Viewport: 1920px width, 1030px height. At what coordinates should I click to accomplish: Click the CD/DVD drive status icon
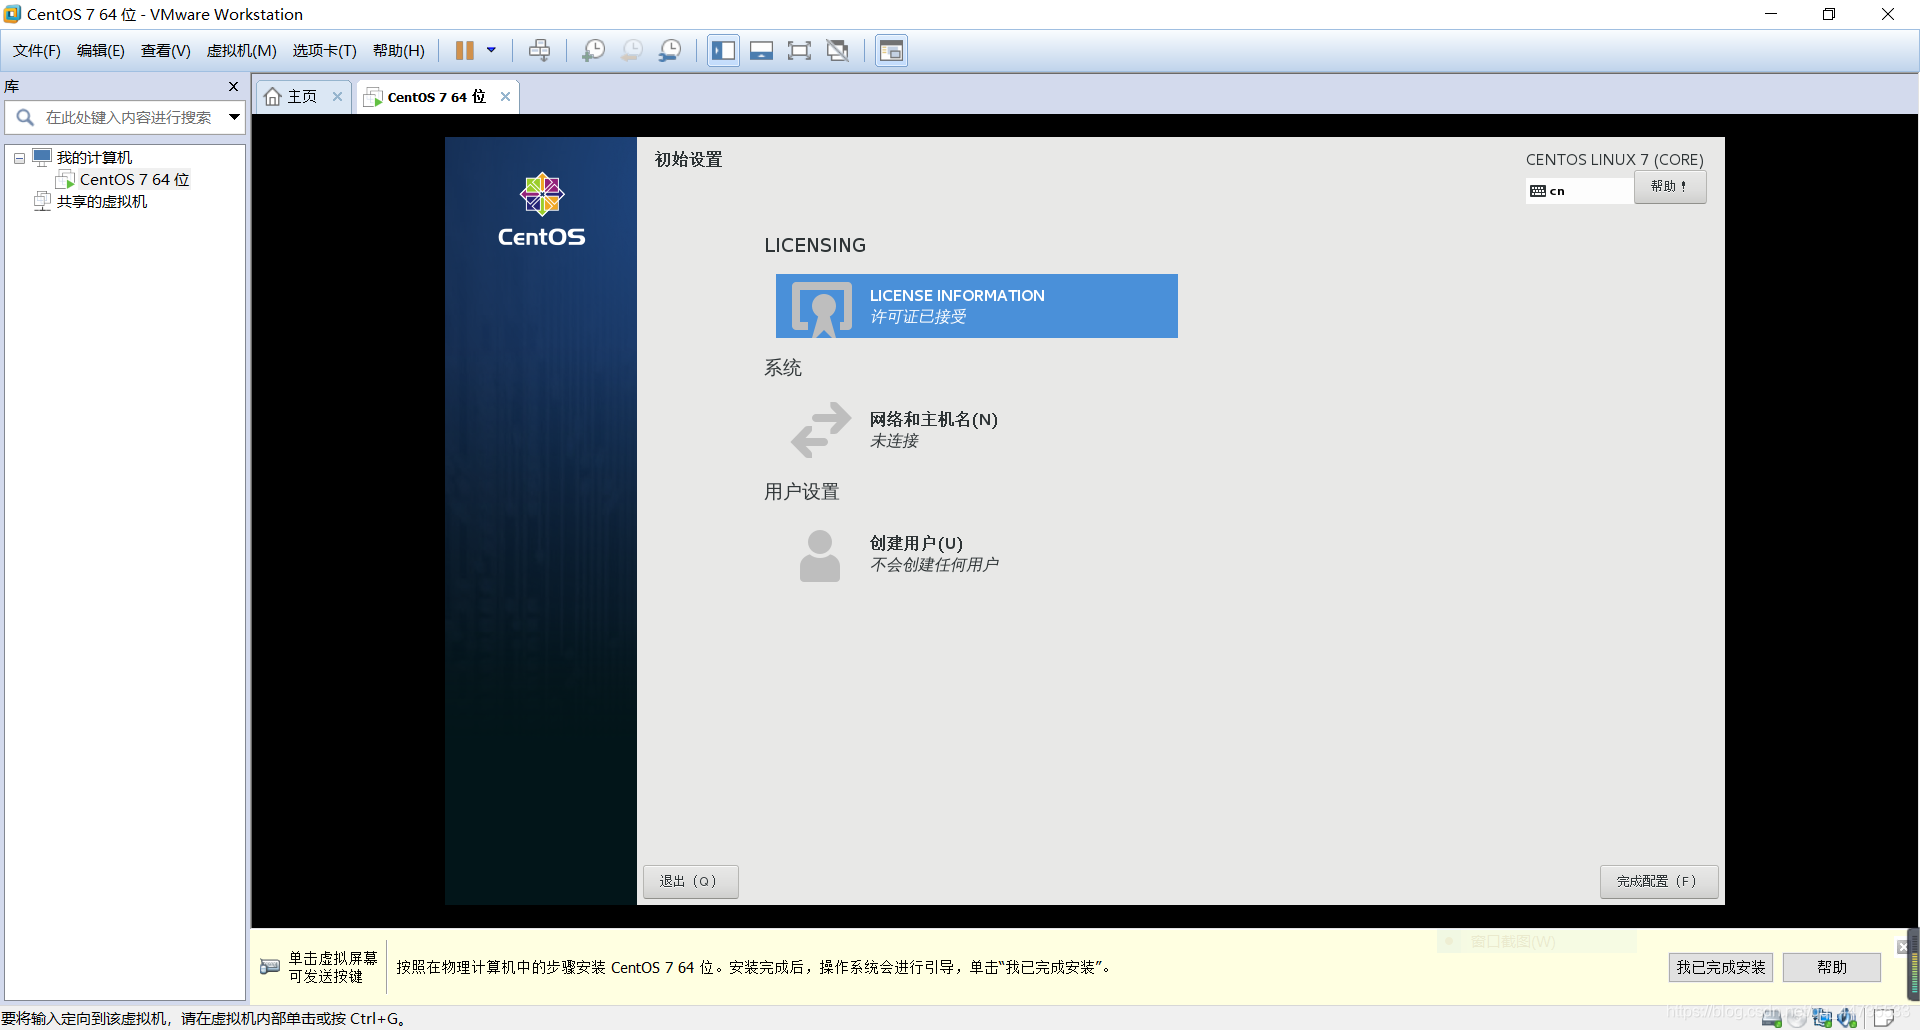pyautogui.click(x=1797, y=1018)
